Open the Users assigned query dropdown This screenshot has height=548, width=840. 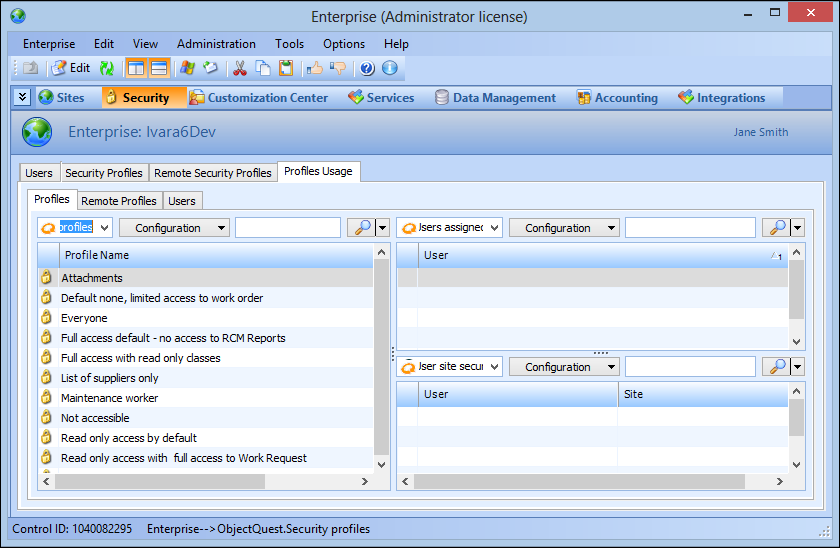tap(451, 228)
